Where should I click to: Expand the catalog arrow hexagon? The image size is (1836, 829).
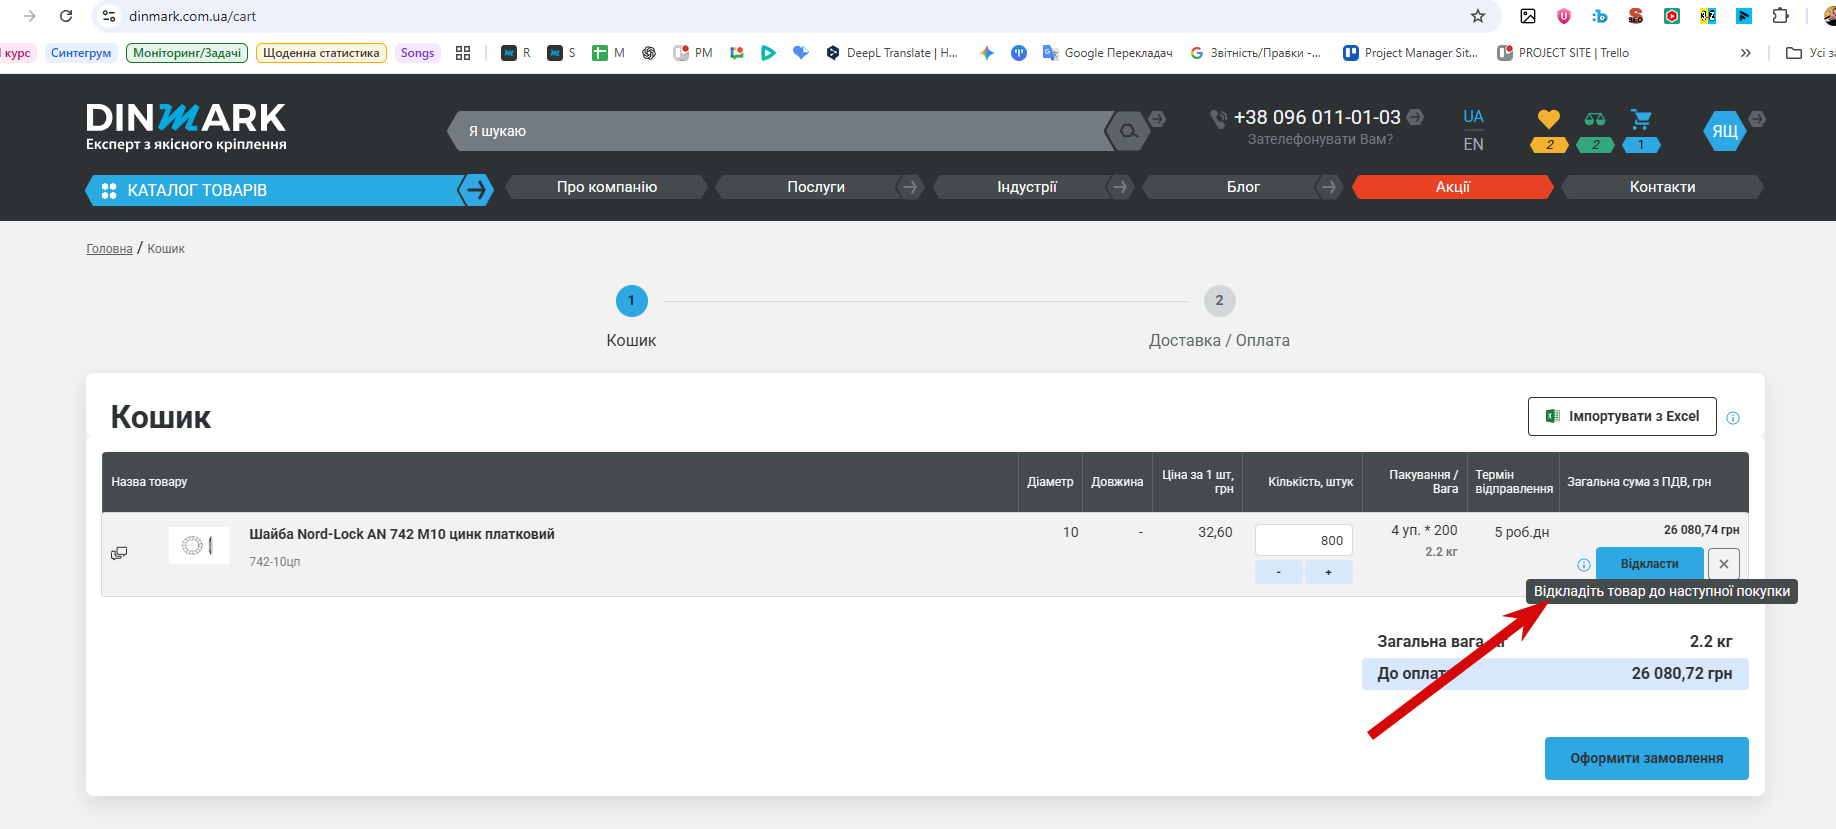(476, 190)
